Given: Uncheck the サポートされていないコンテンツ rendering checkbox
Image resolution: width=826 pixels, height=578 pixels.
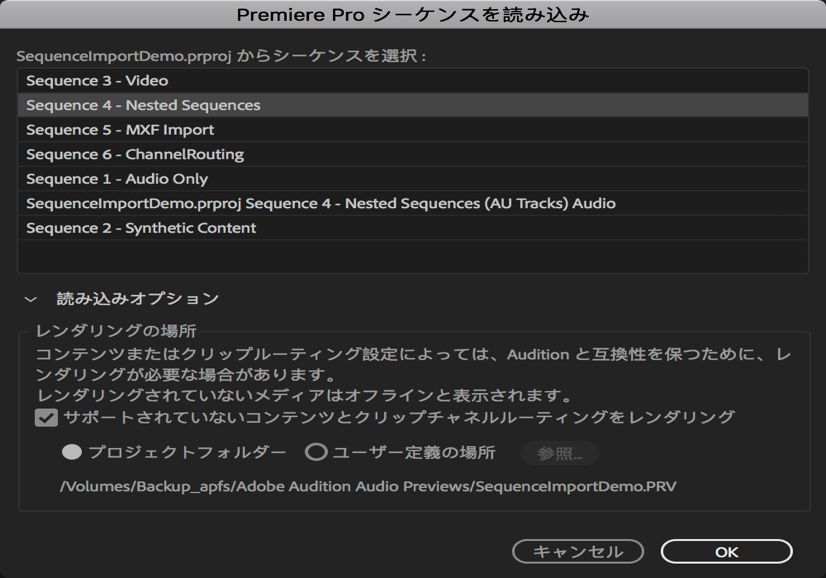Looking at the screenshot, I should (x=46, y=418).
